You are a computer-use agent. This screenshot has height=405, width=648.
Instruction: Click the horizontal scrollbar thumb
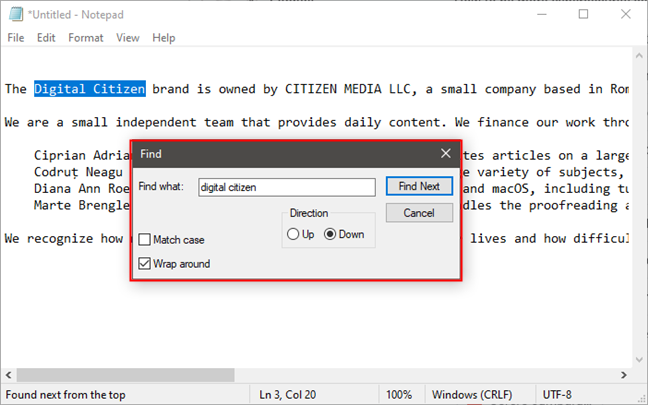coord(125,375)
